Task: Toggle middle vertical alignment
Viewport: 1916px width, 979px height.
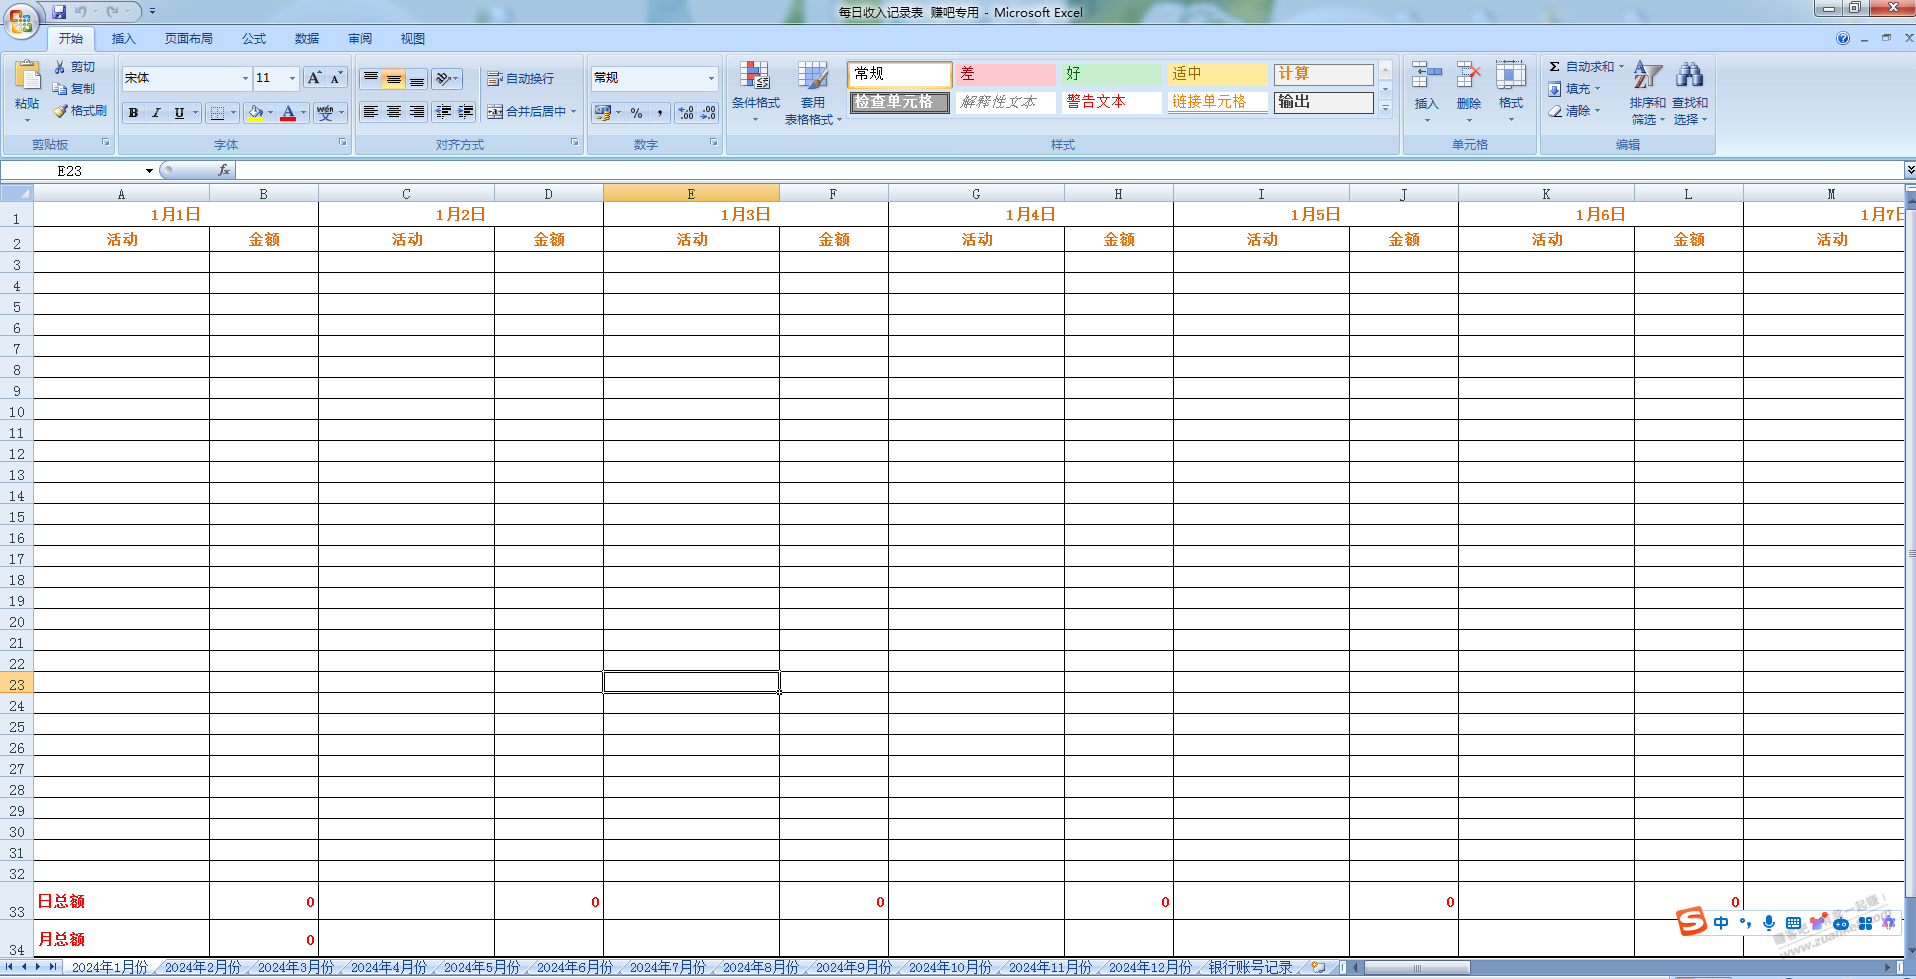Action: pyautogui.click(x=394, y=78)
